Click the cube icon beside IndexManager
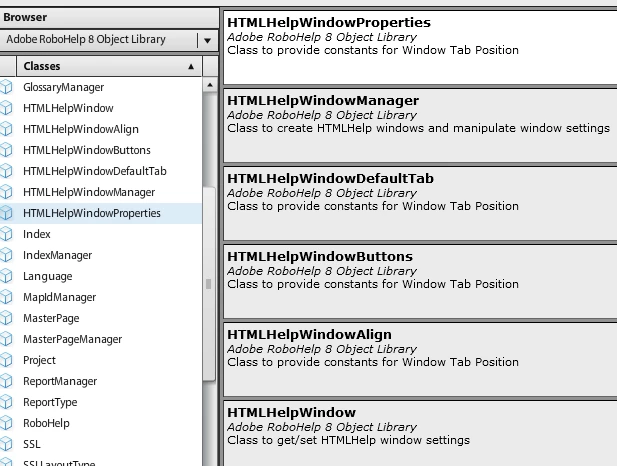 click(6, 255)
